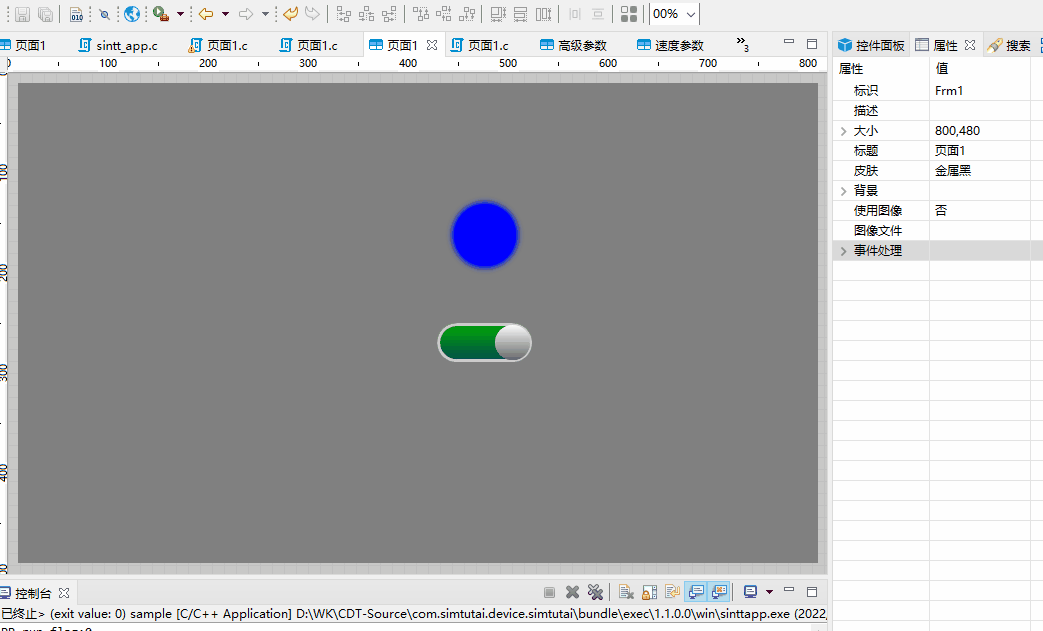The width and height of the screenshot is (1043, 631).
Task: Select the align-left alignment tool
Action: point(342,13)
